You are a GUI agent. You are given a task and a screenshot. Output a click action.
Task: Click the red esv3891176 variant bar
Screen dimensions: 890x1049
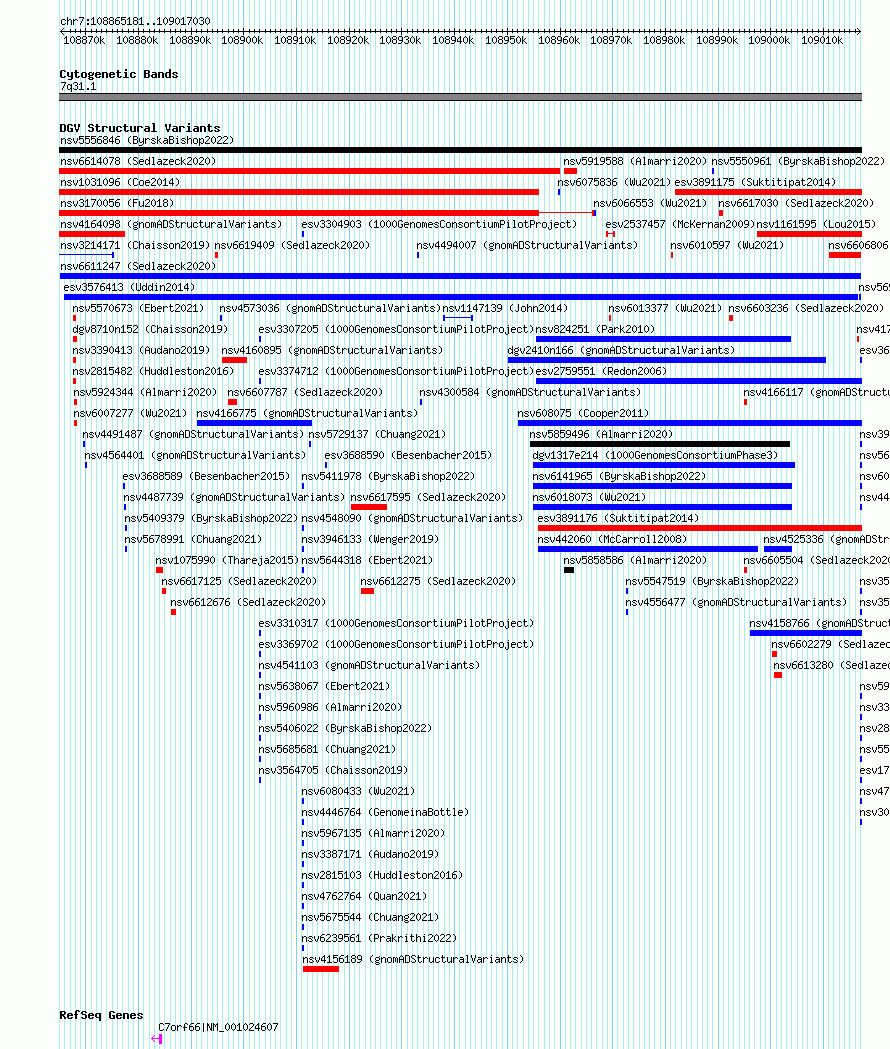(x=700, y=528)
